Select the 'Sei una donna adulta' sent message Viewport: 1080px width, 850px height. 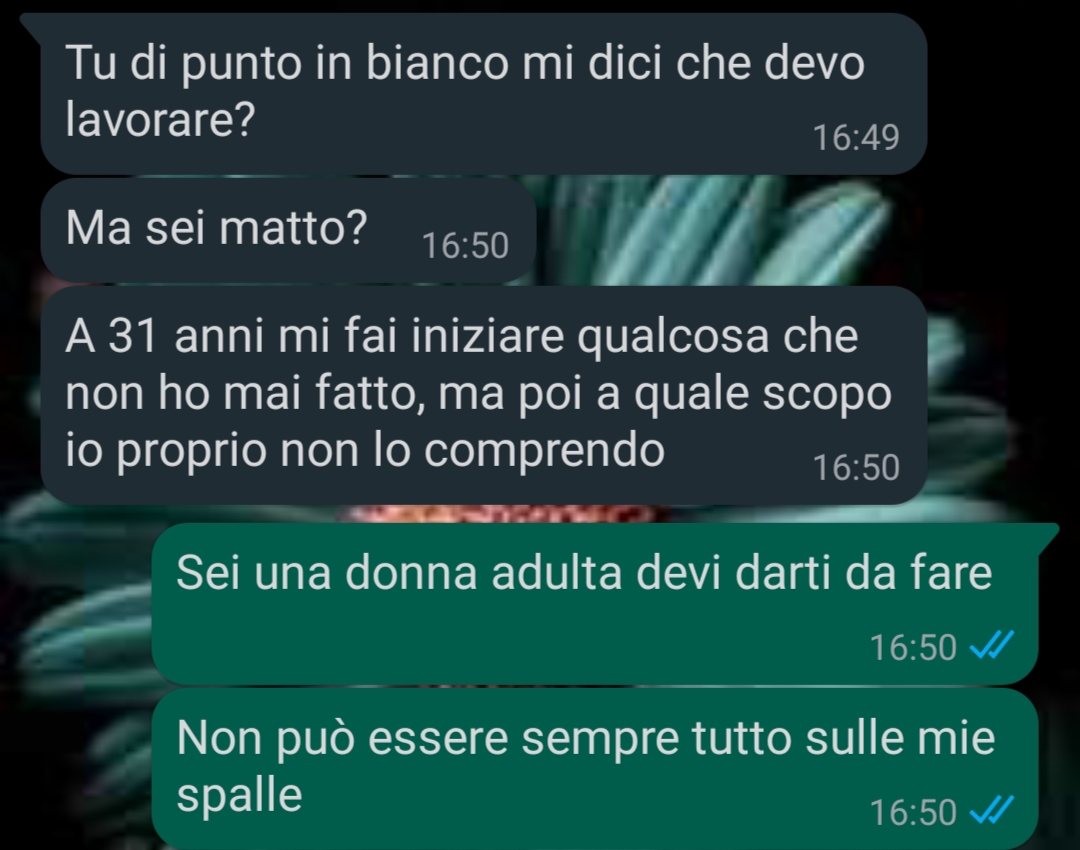click(594, 603)
